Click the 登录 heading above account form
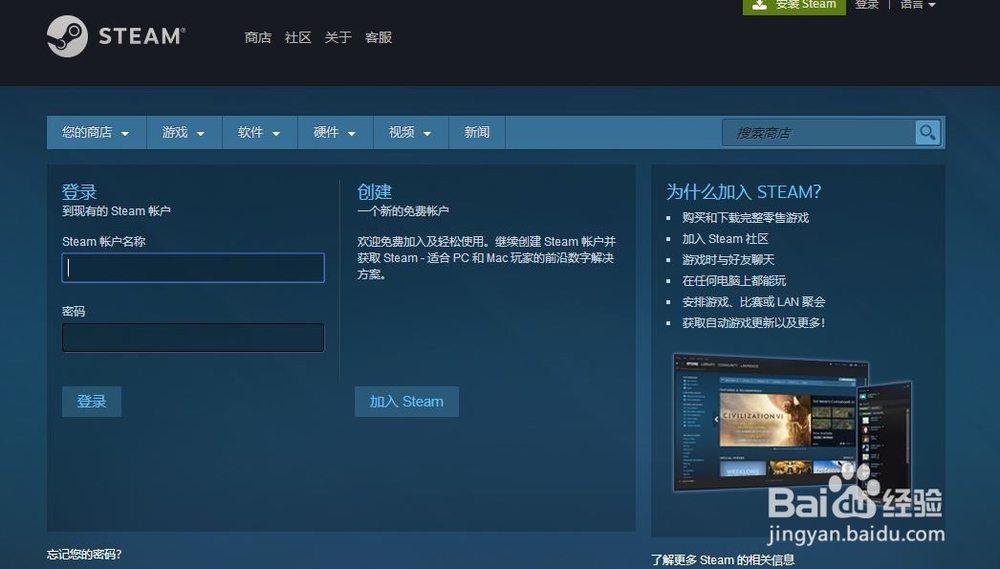This screenshot has height=569, width=1000. tap(79, 191)
